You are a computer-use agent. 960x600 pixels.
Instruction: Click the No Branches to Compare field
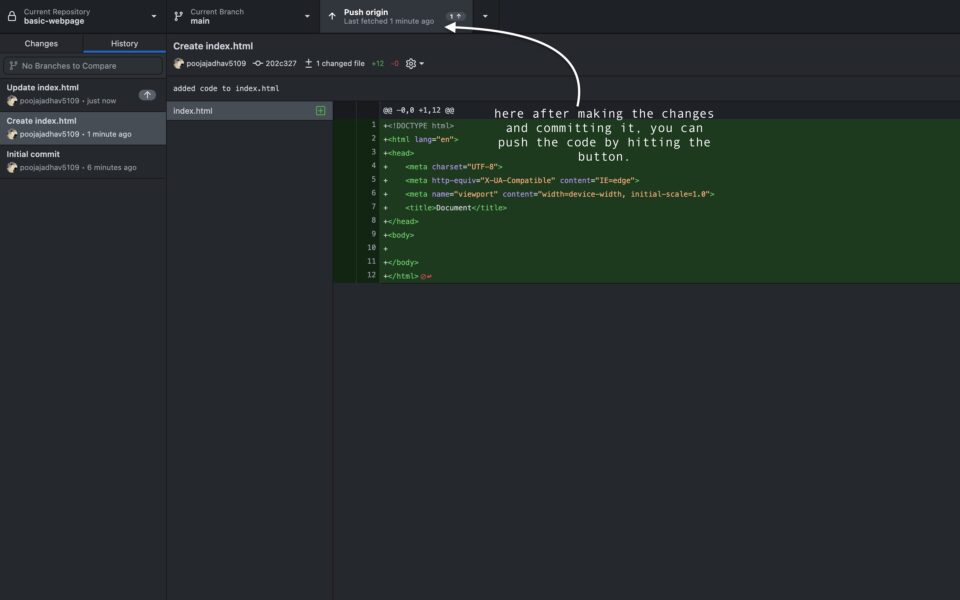pyautogui.click(x=83, y=66)
